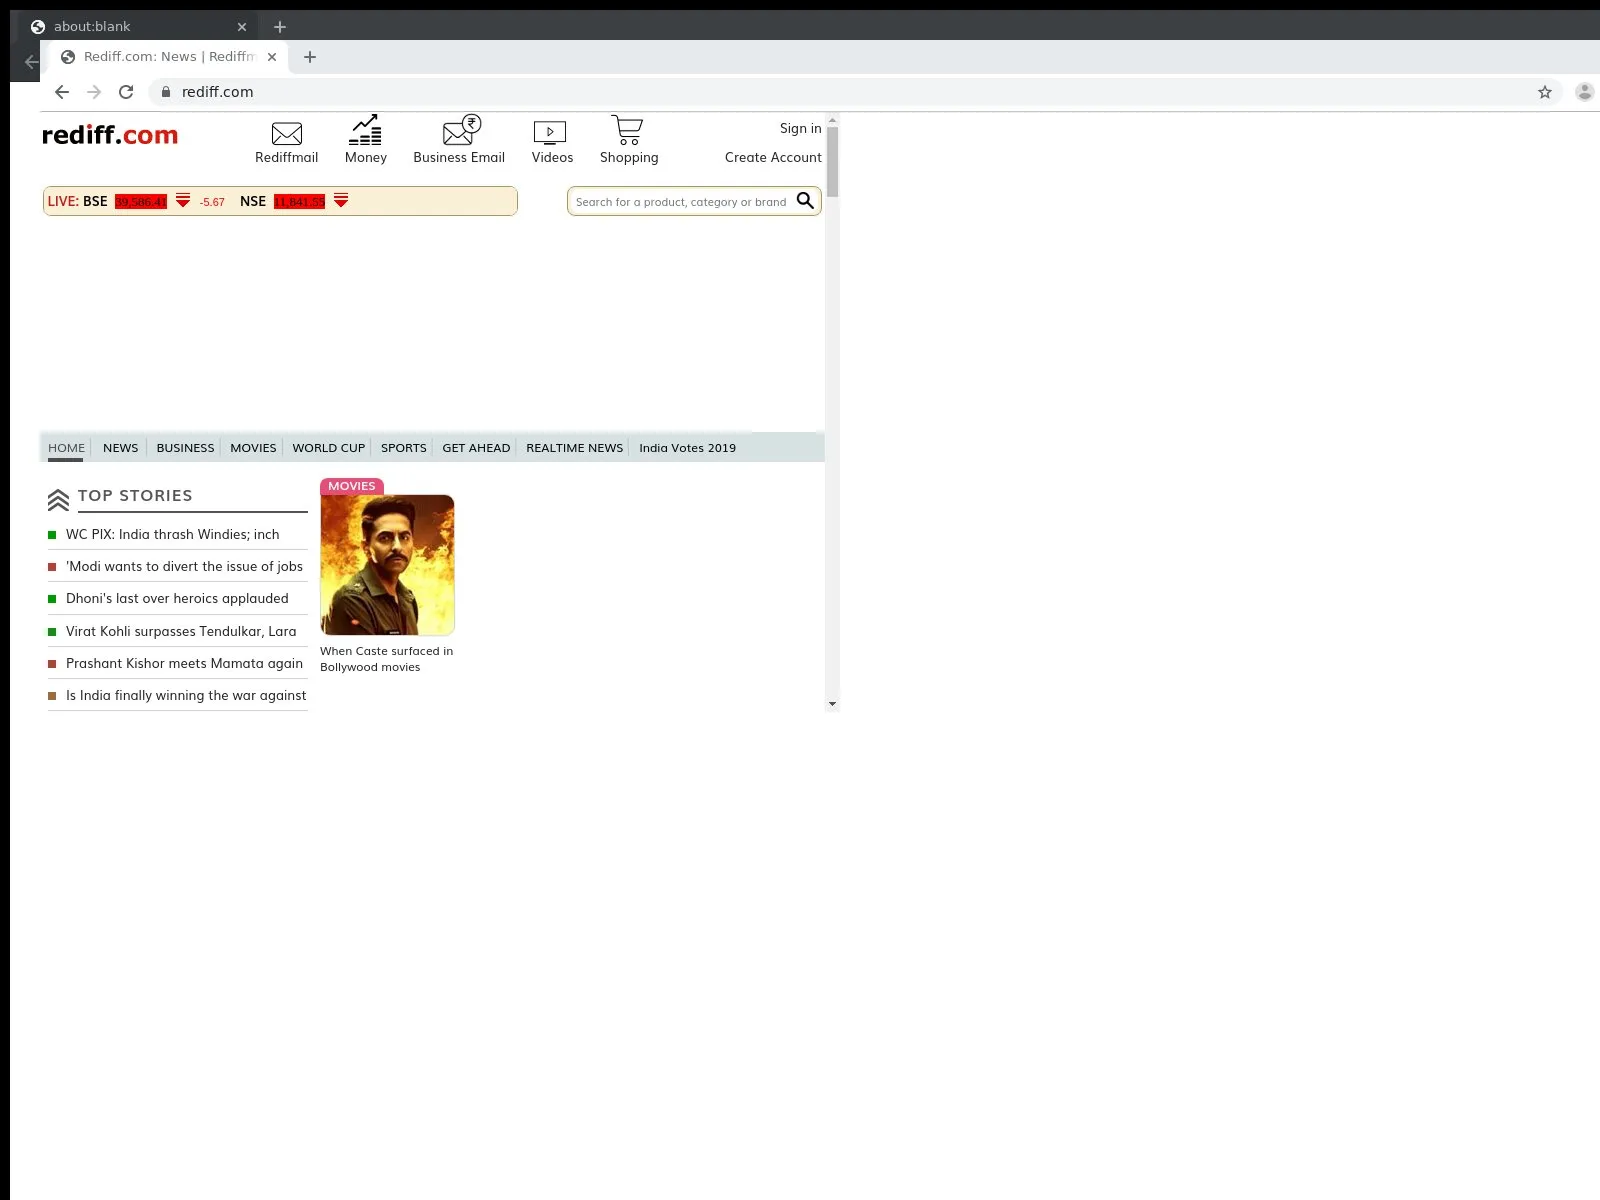This screenshot has width=1600, height=1200.
Task: Click the BSE down arrow indicator
Action: point(183,201)
